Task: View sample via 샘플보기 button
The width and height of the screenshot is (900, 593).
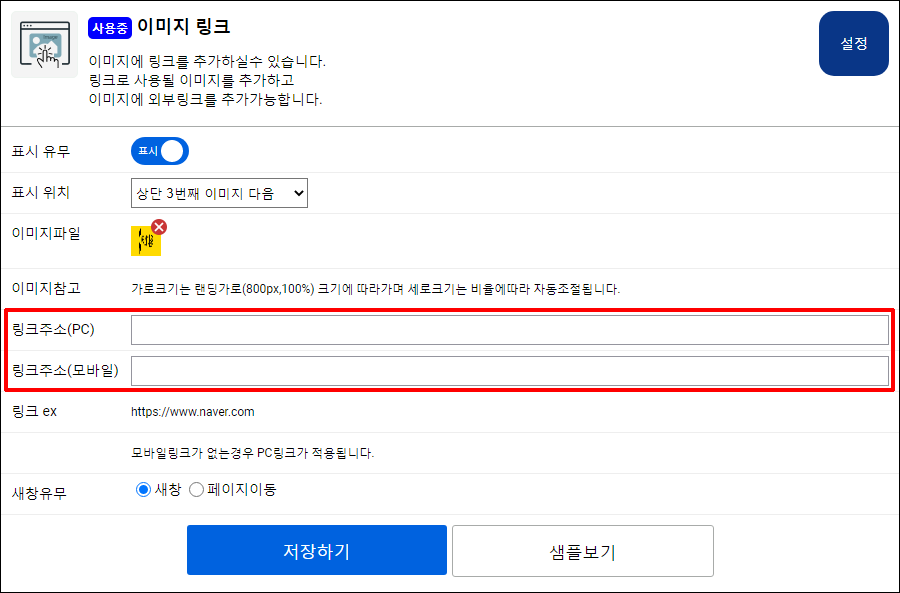Action: click(582, 550)
